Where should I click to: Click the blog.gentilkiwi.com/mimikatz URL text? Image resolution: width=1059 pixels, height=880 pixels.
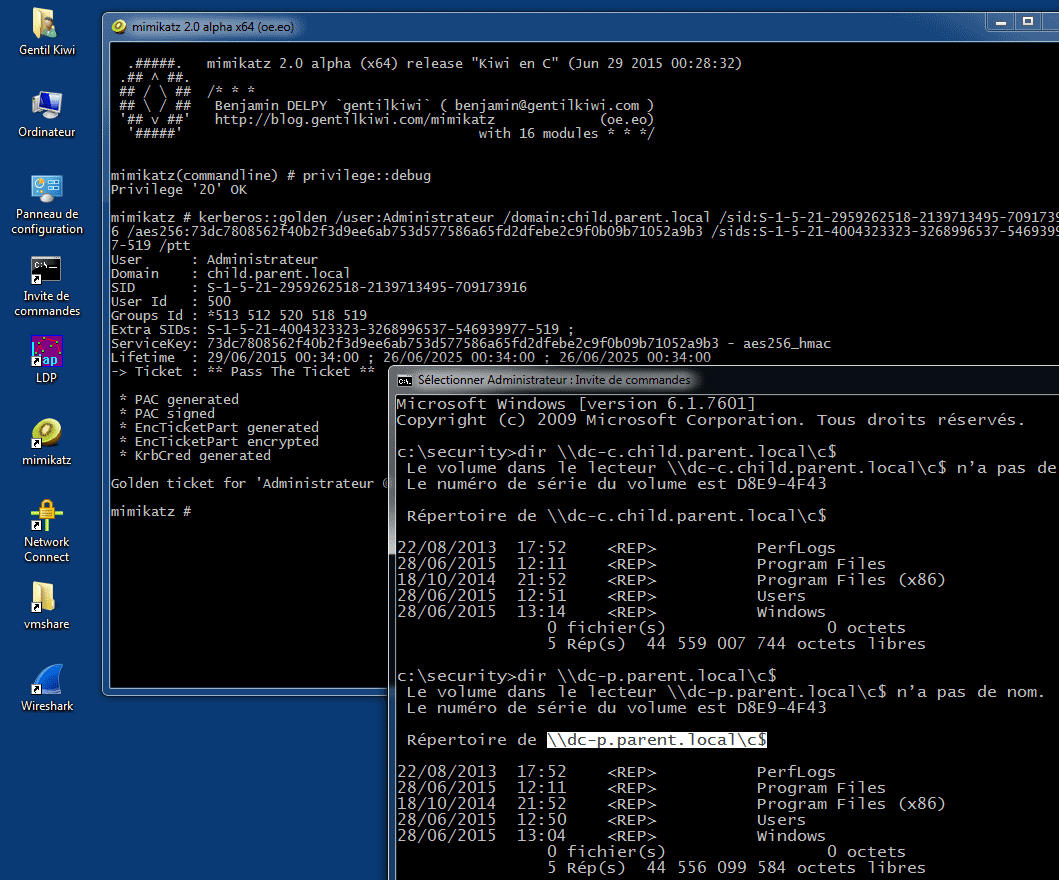tap(354, 120)
